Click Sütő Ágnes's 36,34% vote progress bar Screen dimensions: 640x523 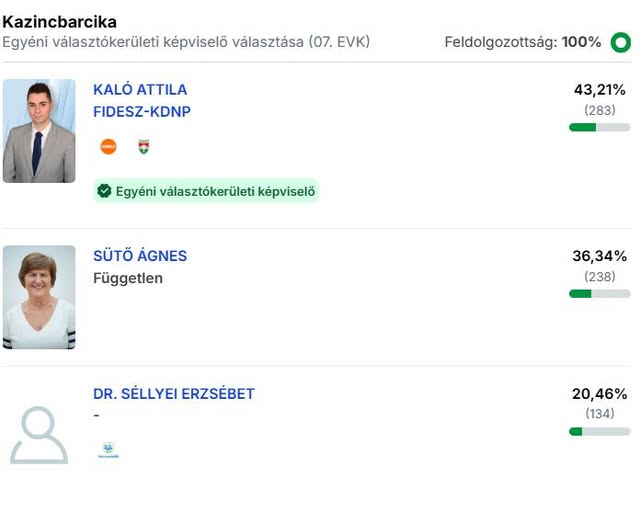599,293
